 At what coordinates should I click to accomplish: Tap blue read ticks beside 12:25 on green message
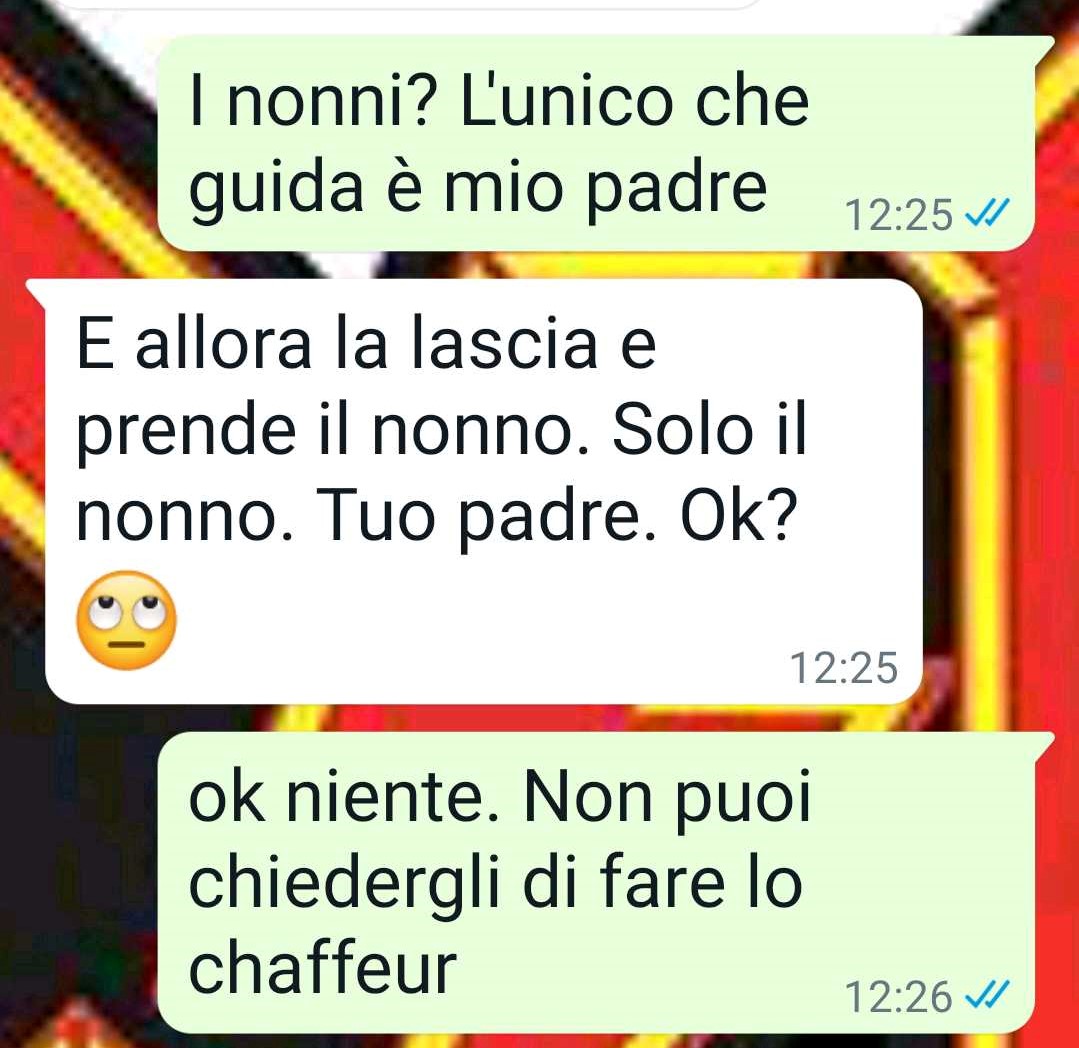tap(987, 213)
